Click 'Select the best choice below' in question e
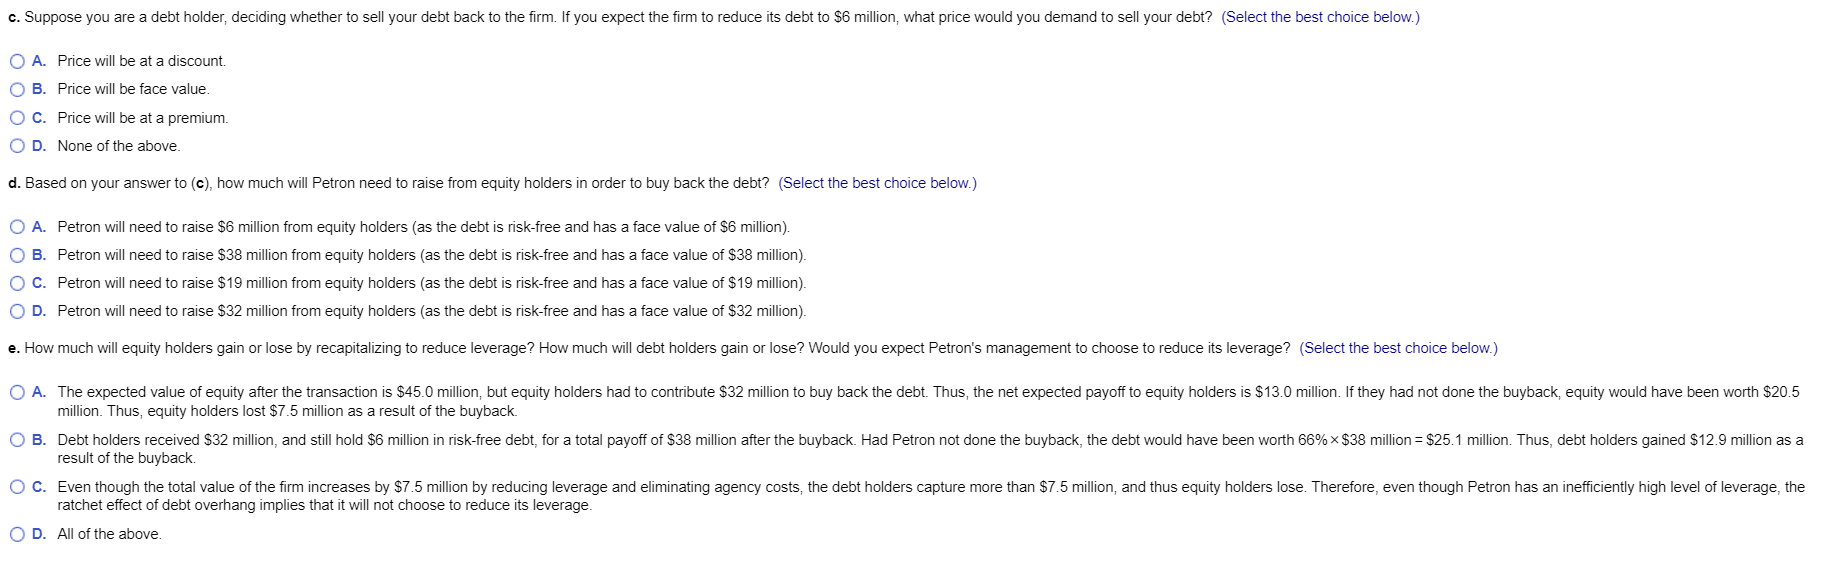 [1398, 348]
